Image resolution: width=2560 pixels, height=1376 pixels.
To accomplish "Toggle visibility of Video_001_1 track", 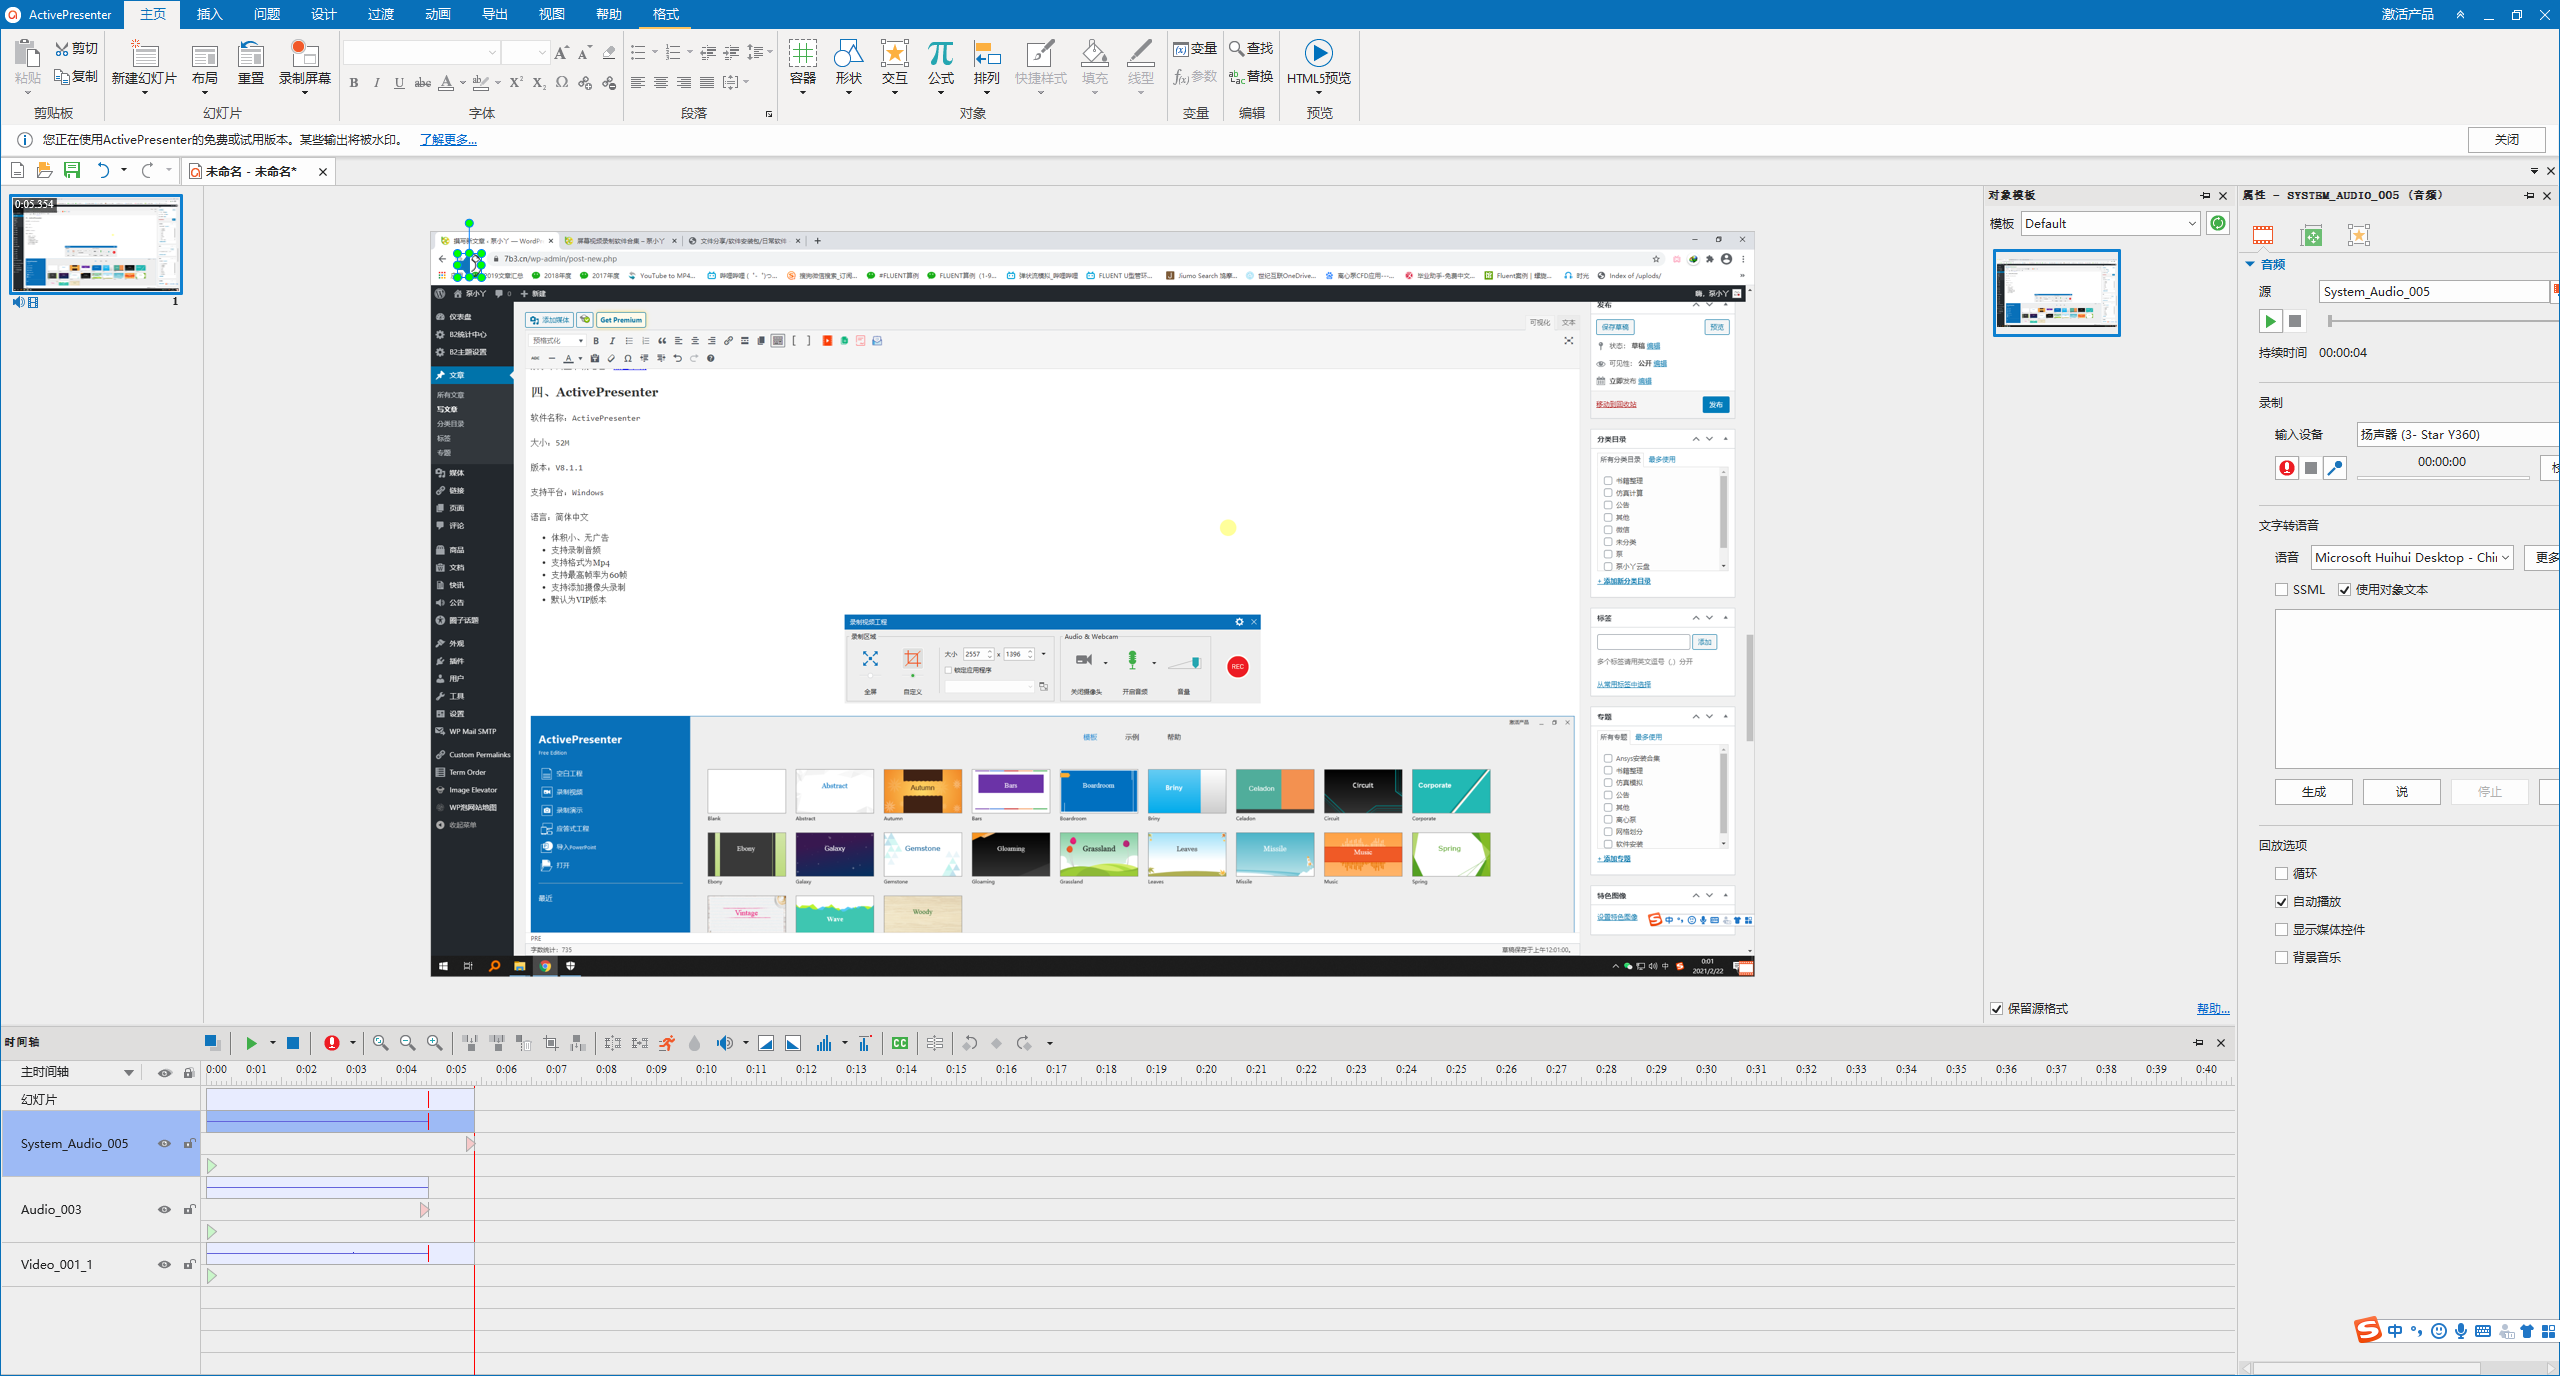I will tap(164, 1264).
